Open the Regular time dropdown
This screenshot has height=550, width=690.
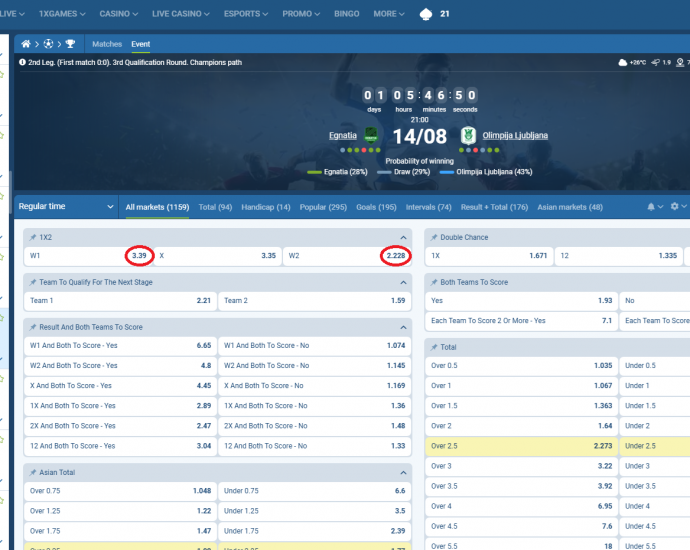click(66, 206)
